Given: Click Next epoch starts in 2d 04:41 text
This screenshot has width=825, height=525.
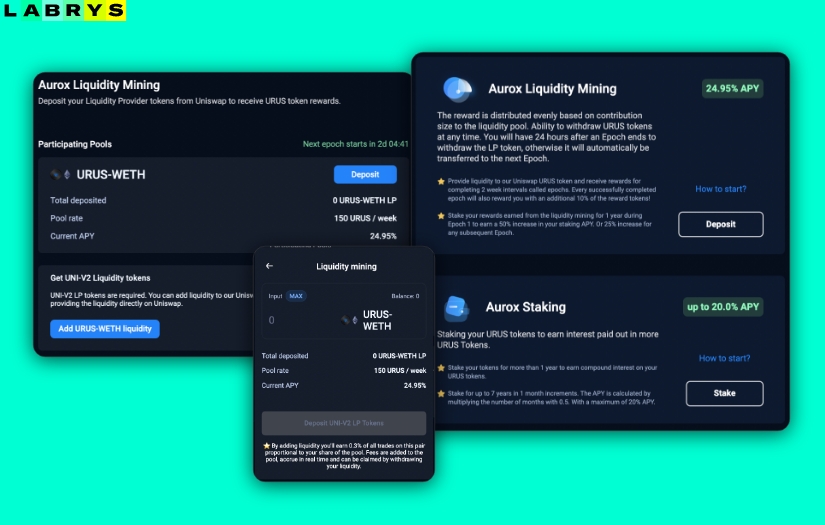Looking at the screenshot, I should pyautogui.click(x=356, y=144).
